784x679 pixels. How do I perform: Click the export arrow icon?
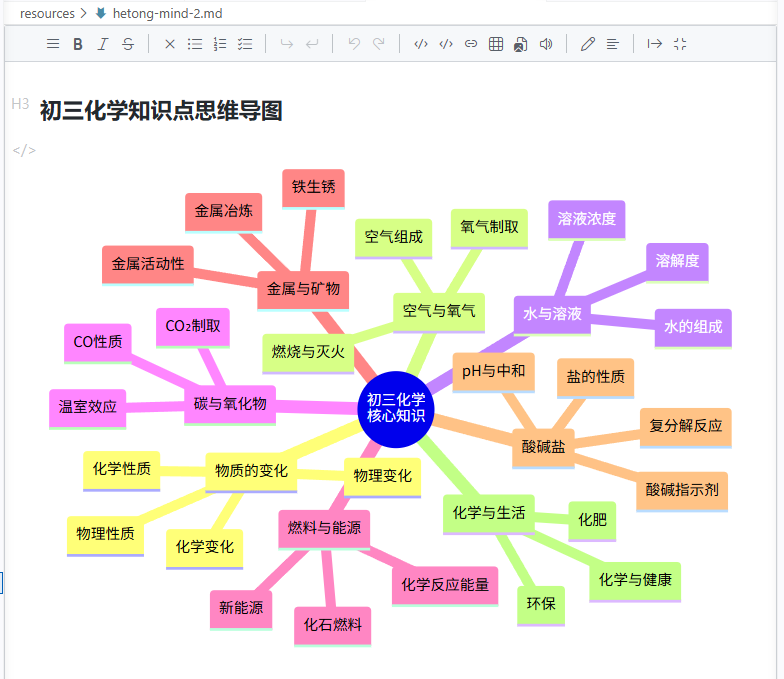(x=654, y=44)
